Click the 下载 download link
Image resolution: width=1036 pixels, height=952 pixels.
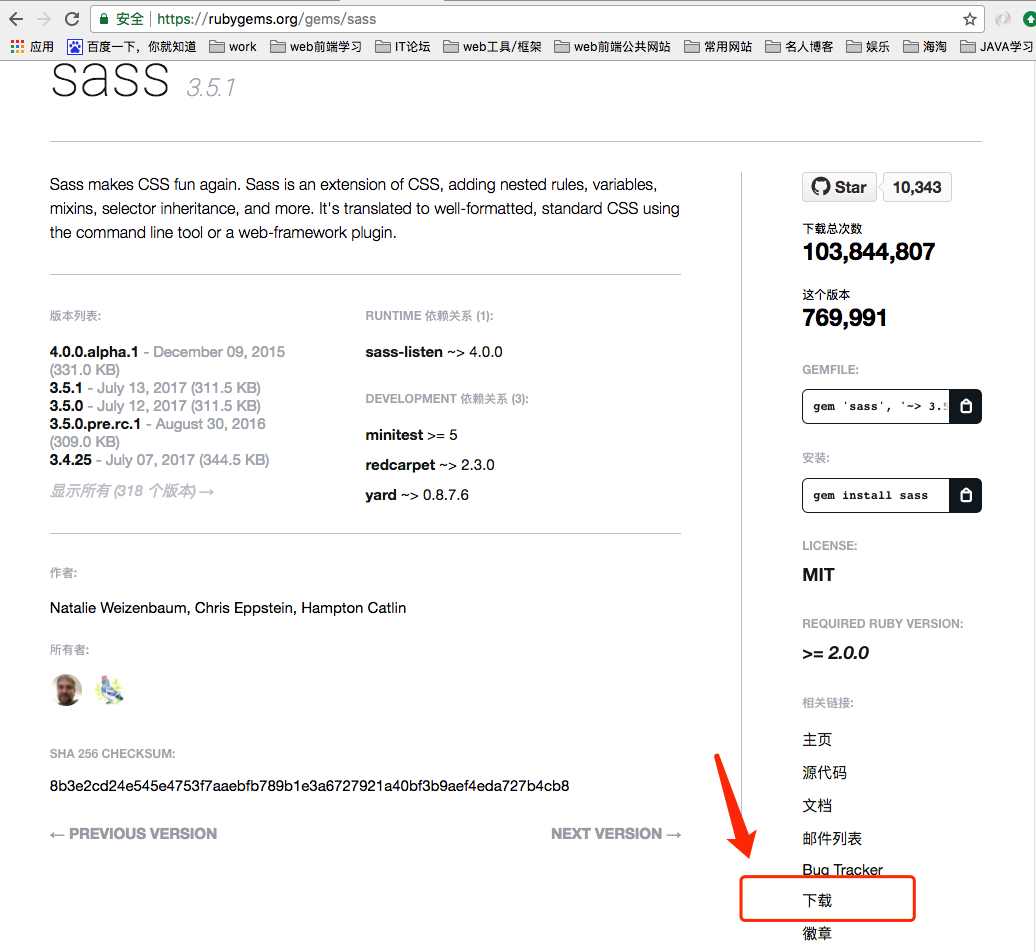pos(817,900)
